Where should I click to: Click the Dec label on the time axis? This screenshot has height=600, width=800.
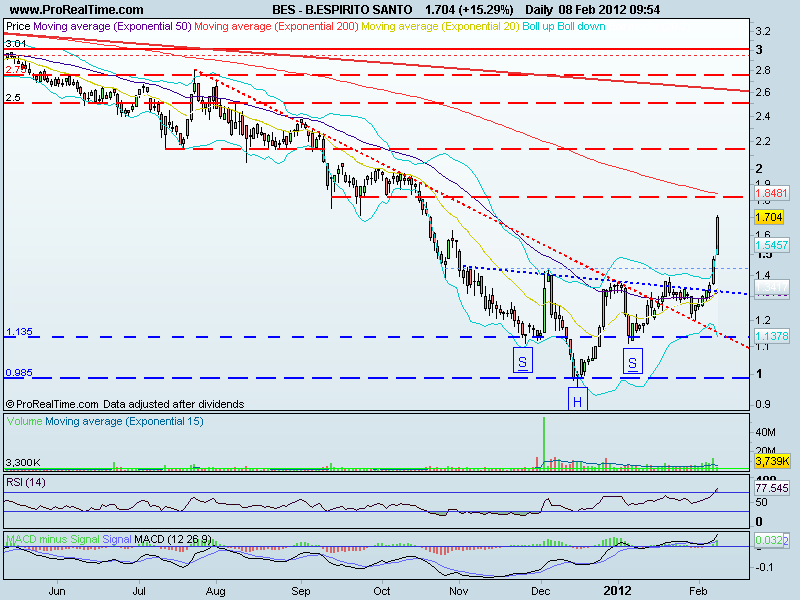541,591
